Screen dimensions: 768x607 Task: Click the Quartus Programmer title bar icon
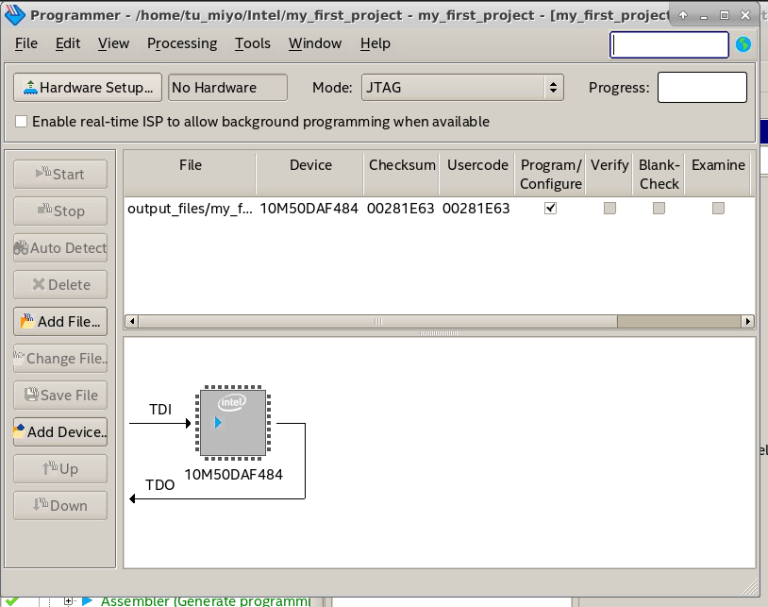(x=15, y=15)
